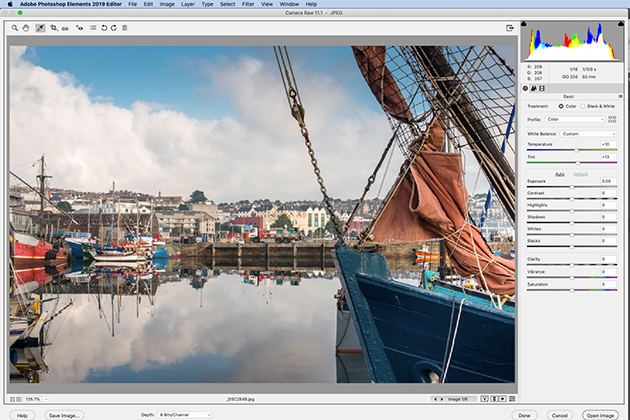Viewport: 630px width, 420px height.
Task: Open the Apple menu
Action: point(10,4)
